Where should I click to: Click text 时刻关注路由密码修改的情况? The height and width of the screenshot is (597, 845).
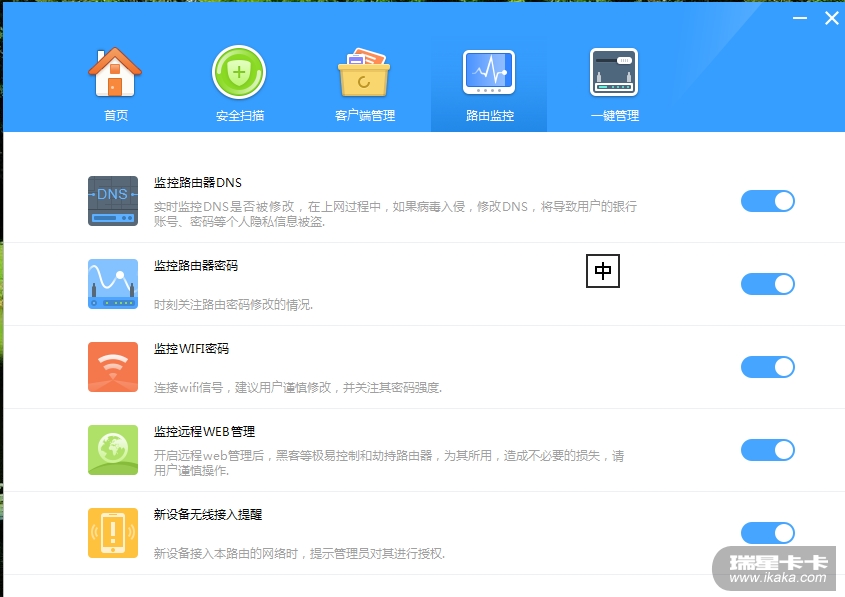(x=233, y=305)
